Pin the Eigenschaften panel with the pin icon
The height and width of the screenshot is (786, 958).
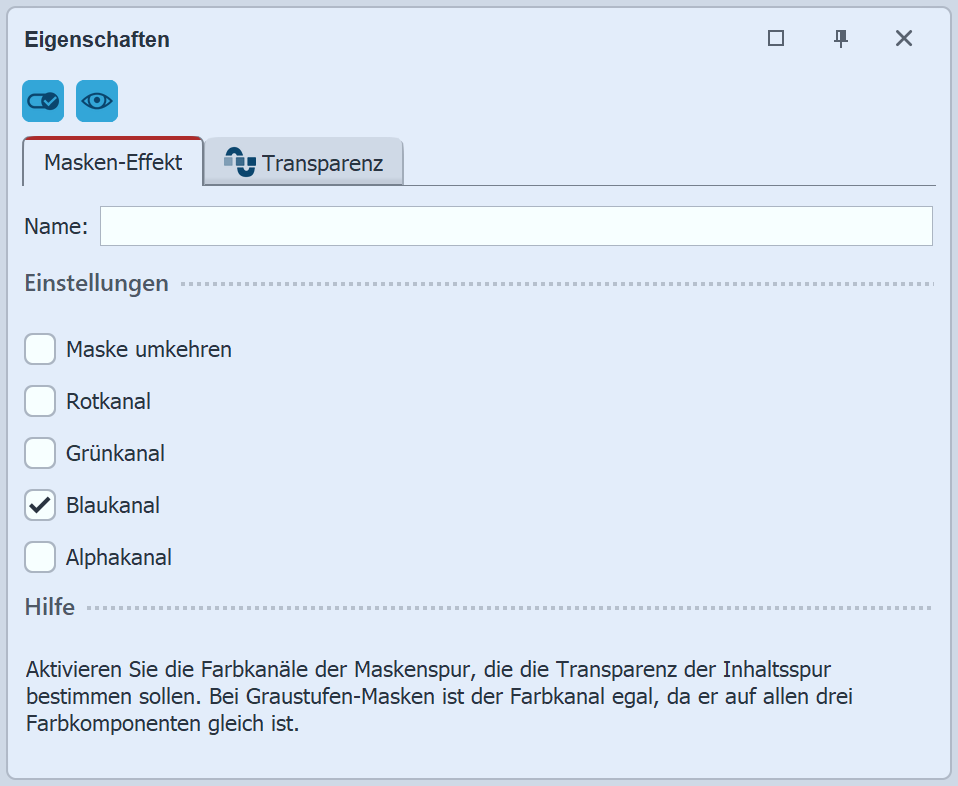tap(840, 38)
